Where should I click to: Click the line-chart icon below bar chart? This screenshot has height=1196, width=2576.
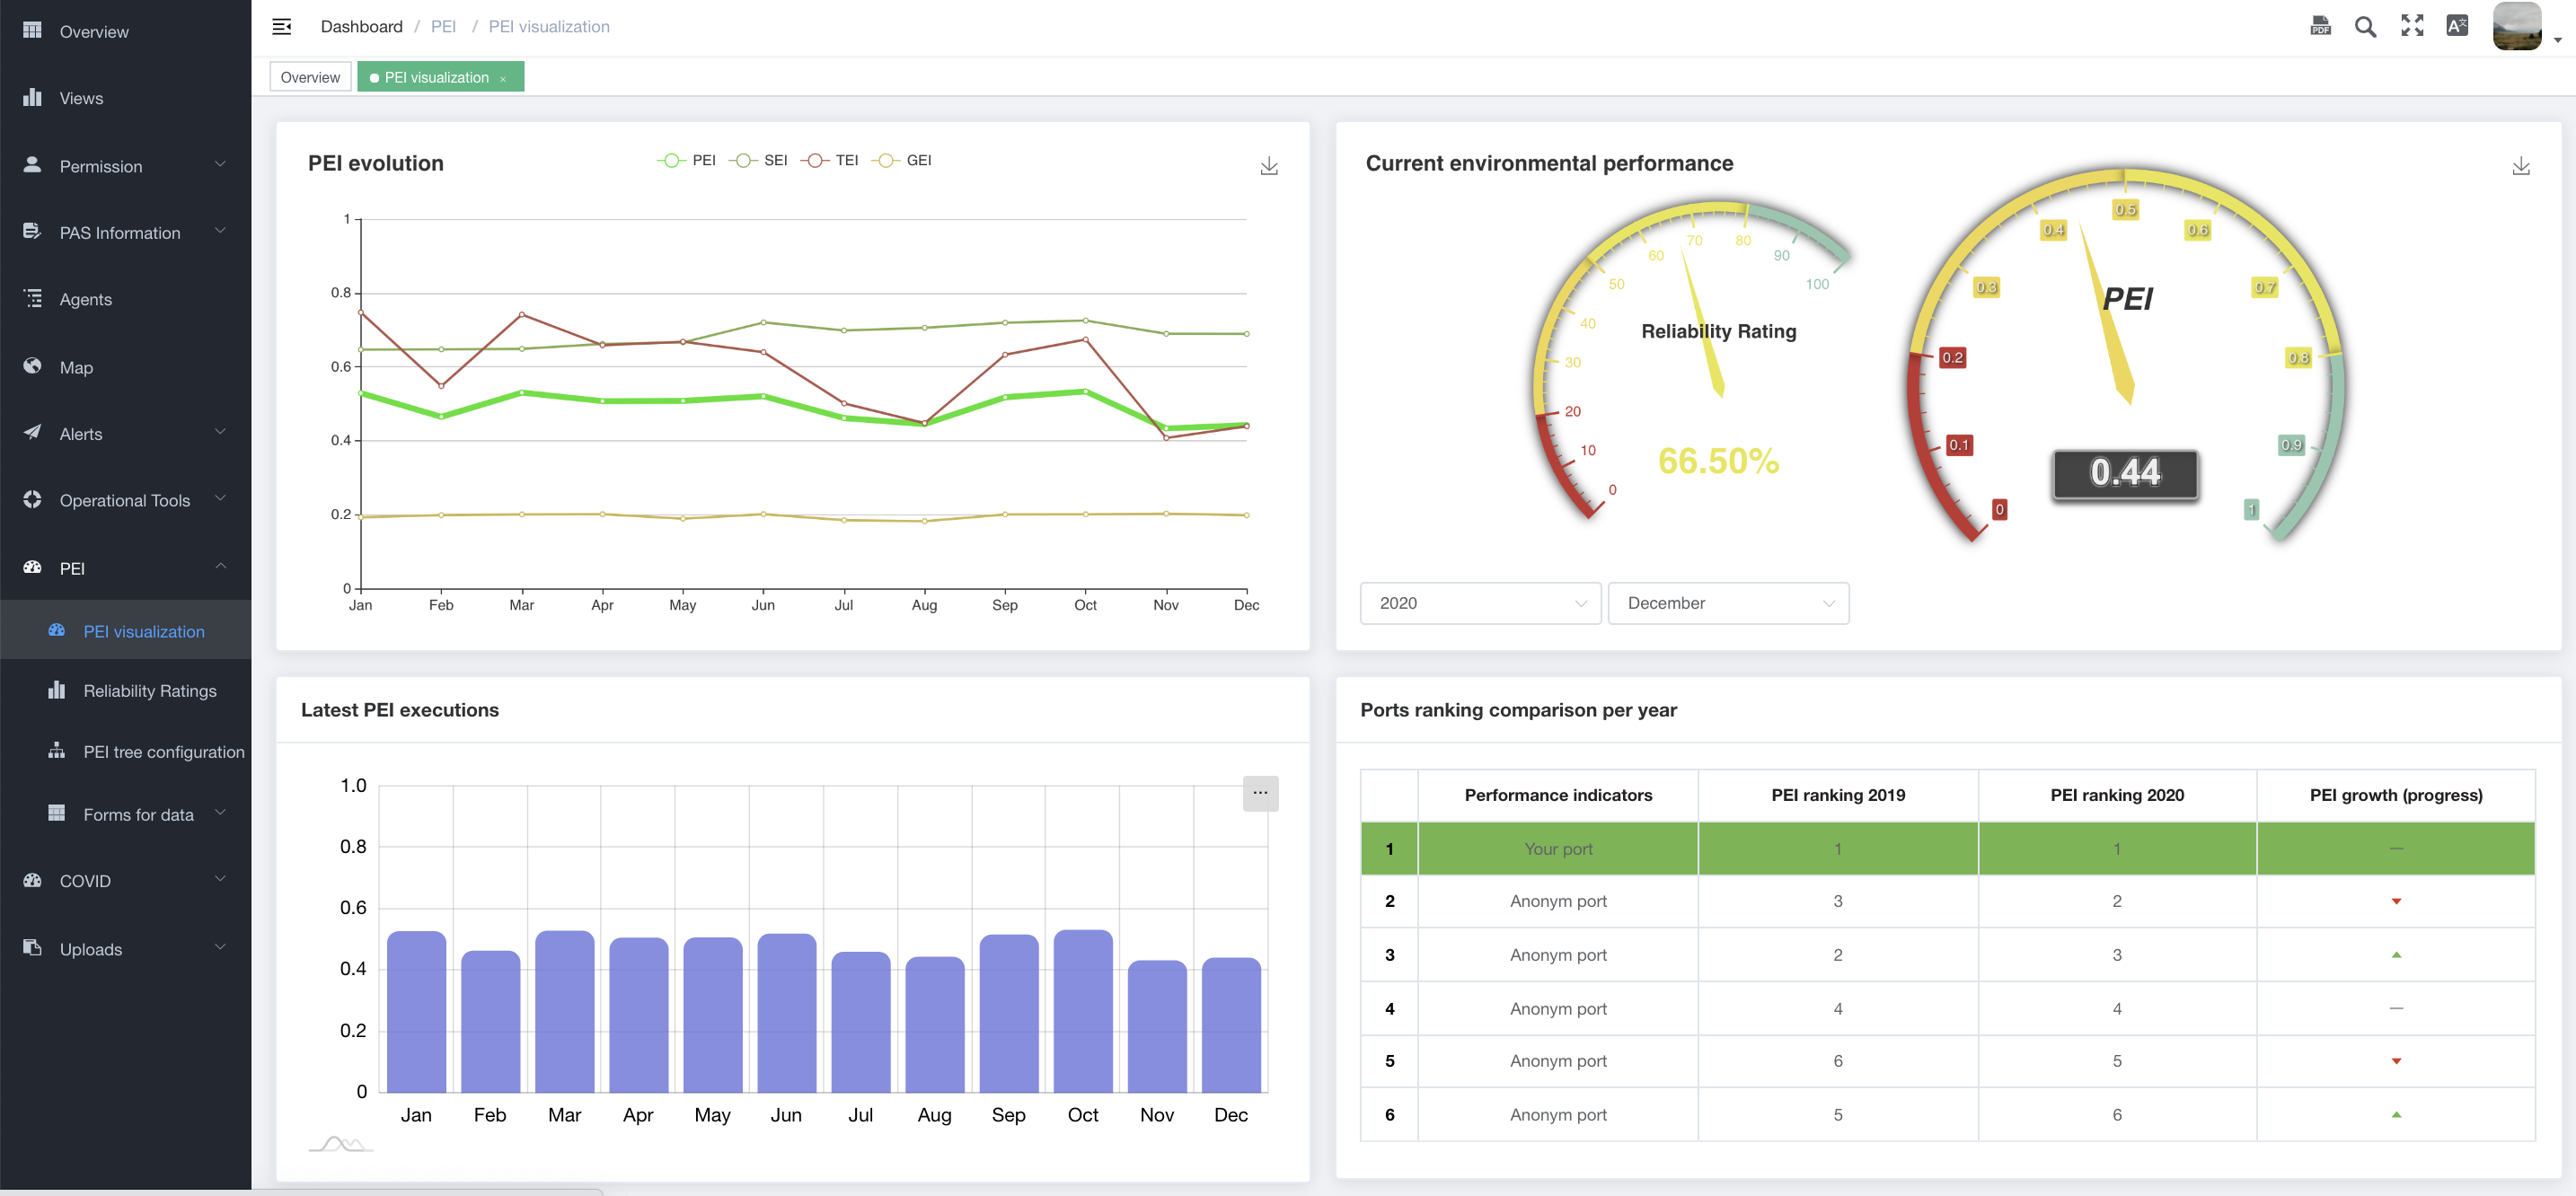[x=341, y=1144]
